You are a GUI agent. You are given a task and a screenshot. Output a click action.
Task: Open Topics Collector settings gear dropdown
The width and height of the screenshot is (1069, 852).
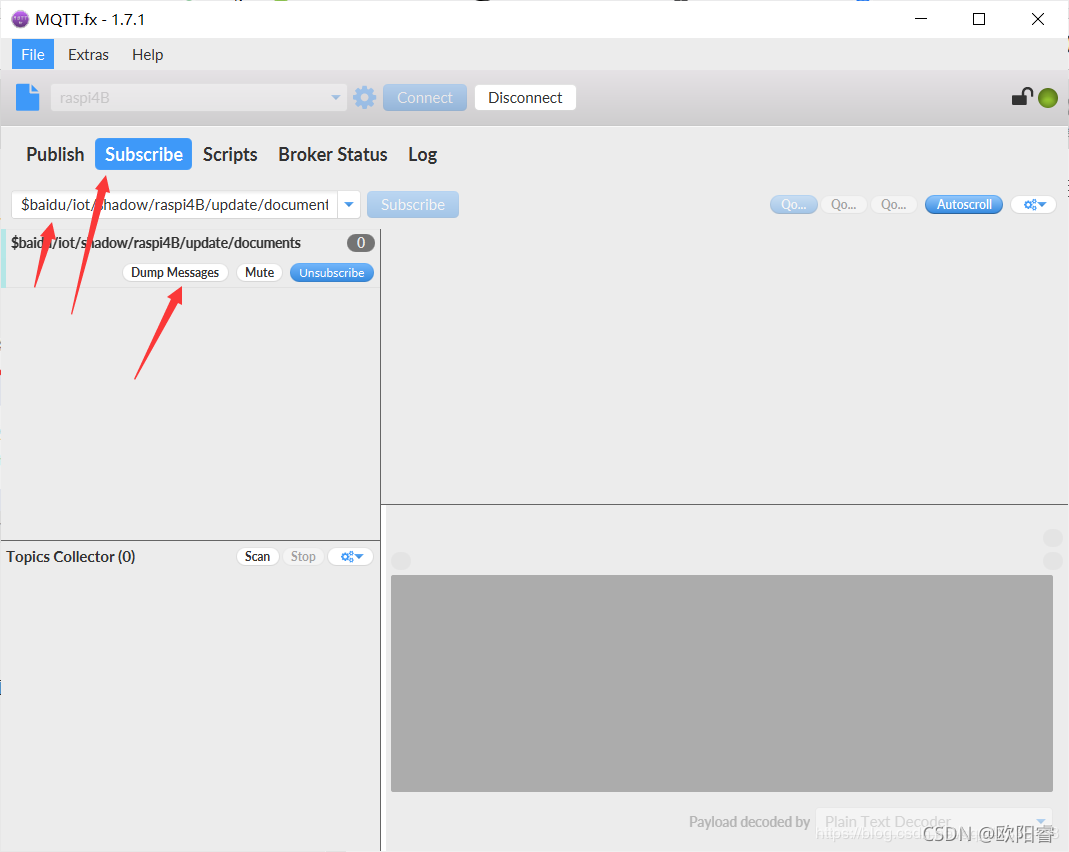pos(351,557)
